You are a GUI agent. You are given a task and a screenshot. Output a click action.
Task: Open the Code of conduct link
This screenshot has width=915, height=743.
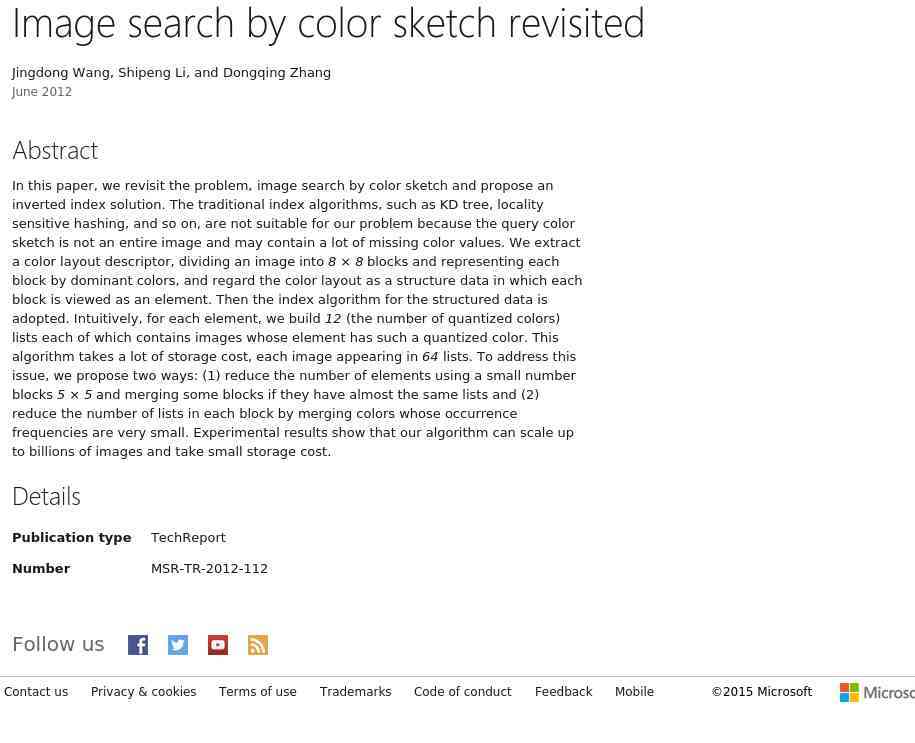pos(463,692)
